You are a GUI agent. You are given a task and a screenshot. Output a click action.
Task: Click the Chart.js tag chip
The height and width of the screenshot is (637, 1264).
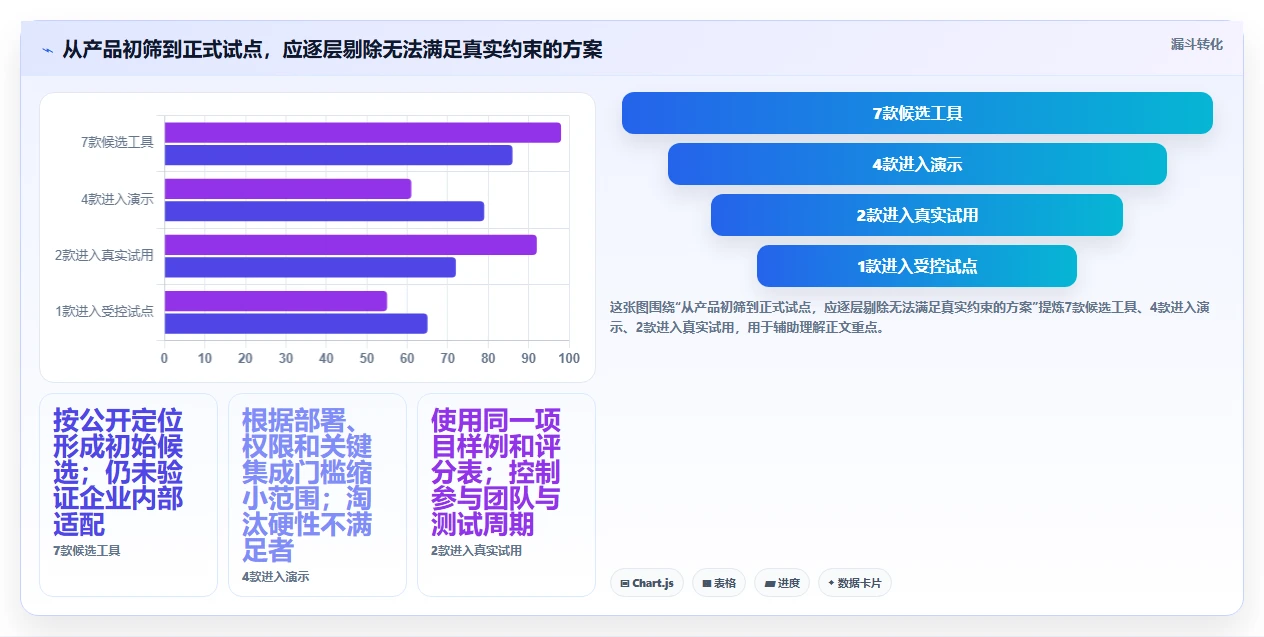[647, 583]
